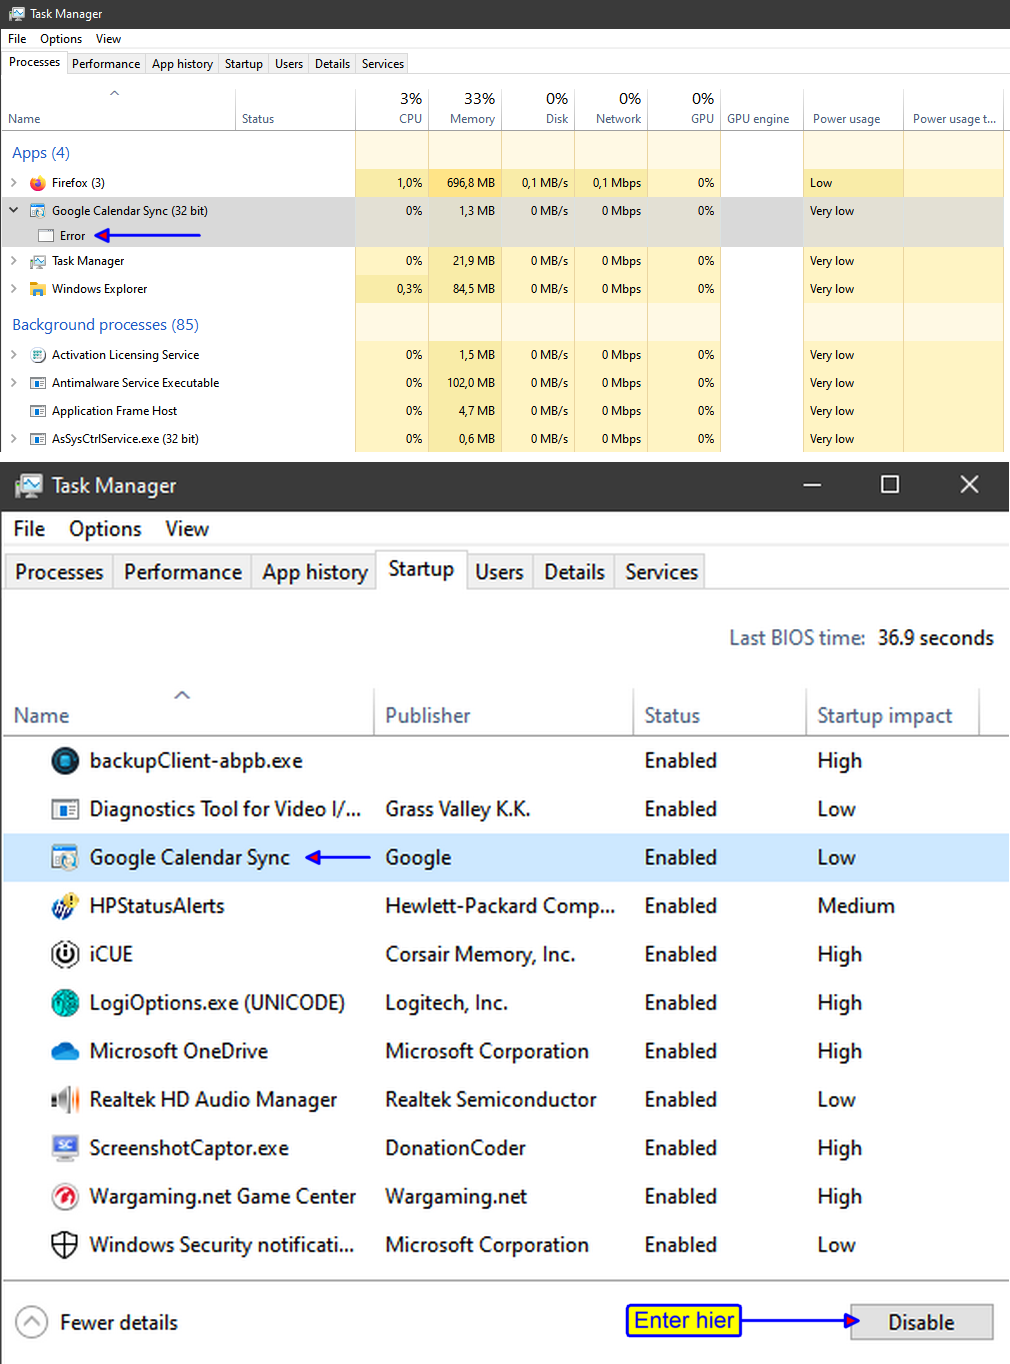This screenshot has height=1364, width=1010.
Task: Click Antimalware memory value "102,0 MB"
Action: 471,383
